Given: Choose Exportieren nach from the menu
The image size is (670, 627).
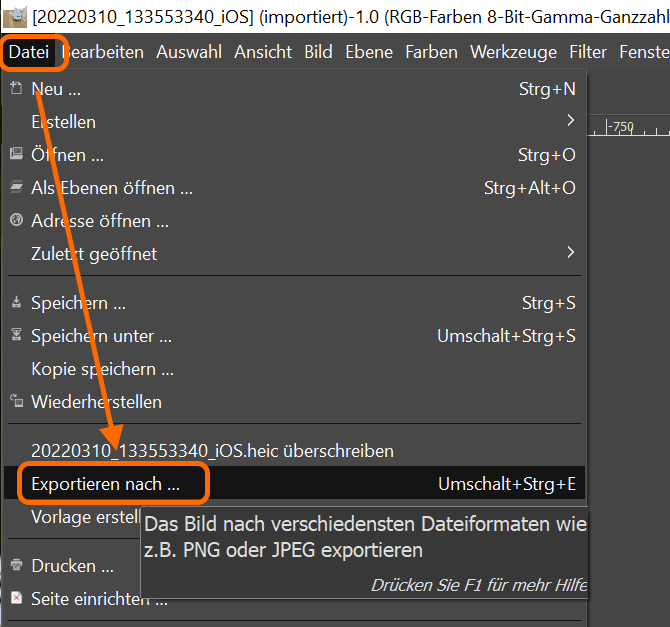Looking at the screenshot, I should 106,485.
